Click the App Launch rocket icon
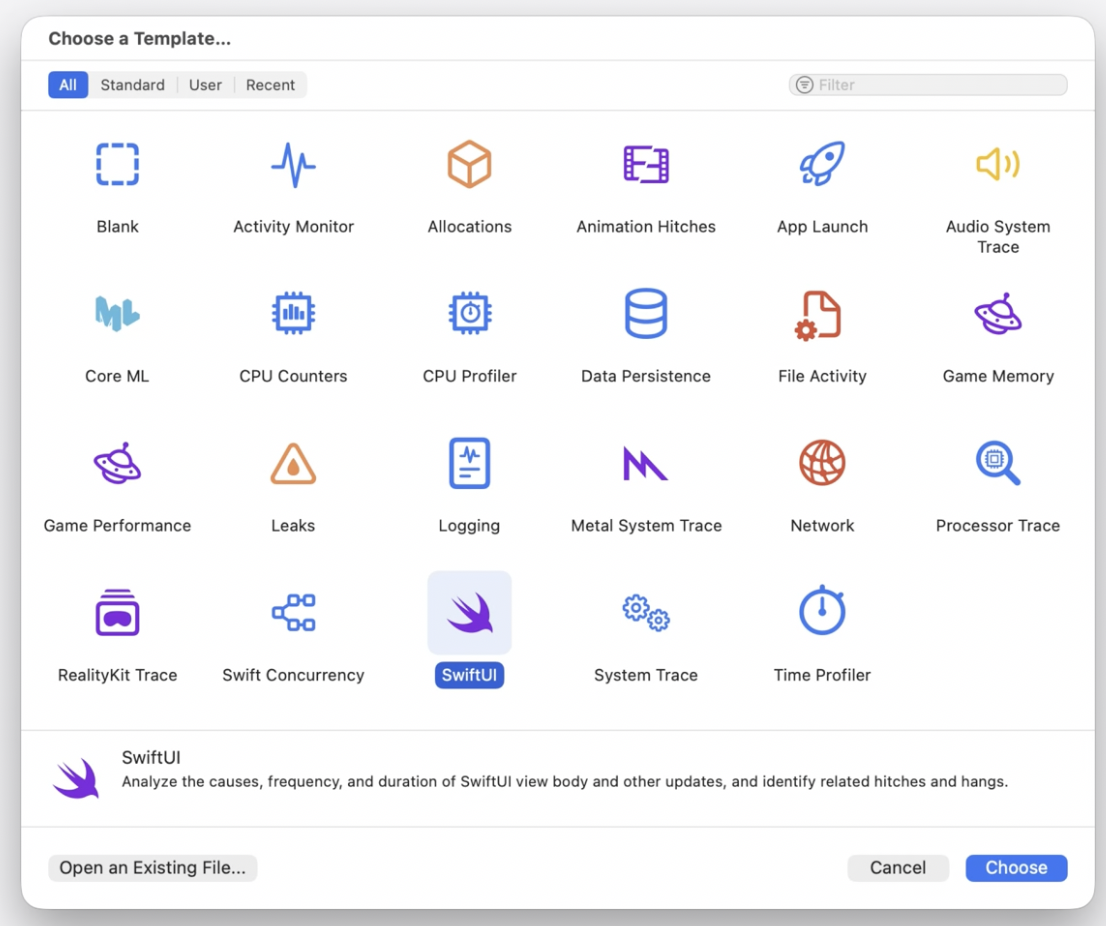The width and height of the screenshot is (1106, 926). (x=822, y=164)
